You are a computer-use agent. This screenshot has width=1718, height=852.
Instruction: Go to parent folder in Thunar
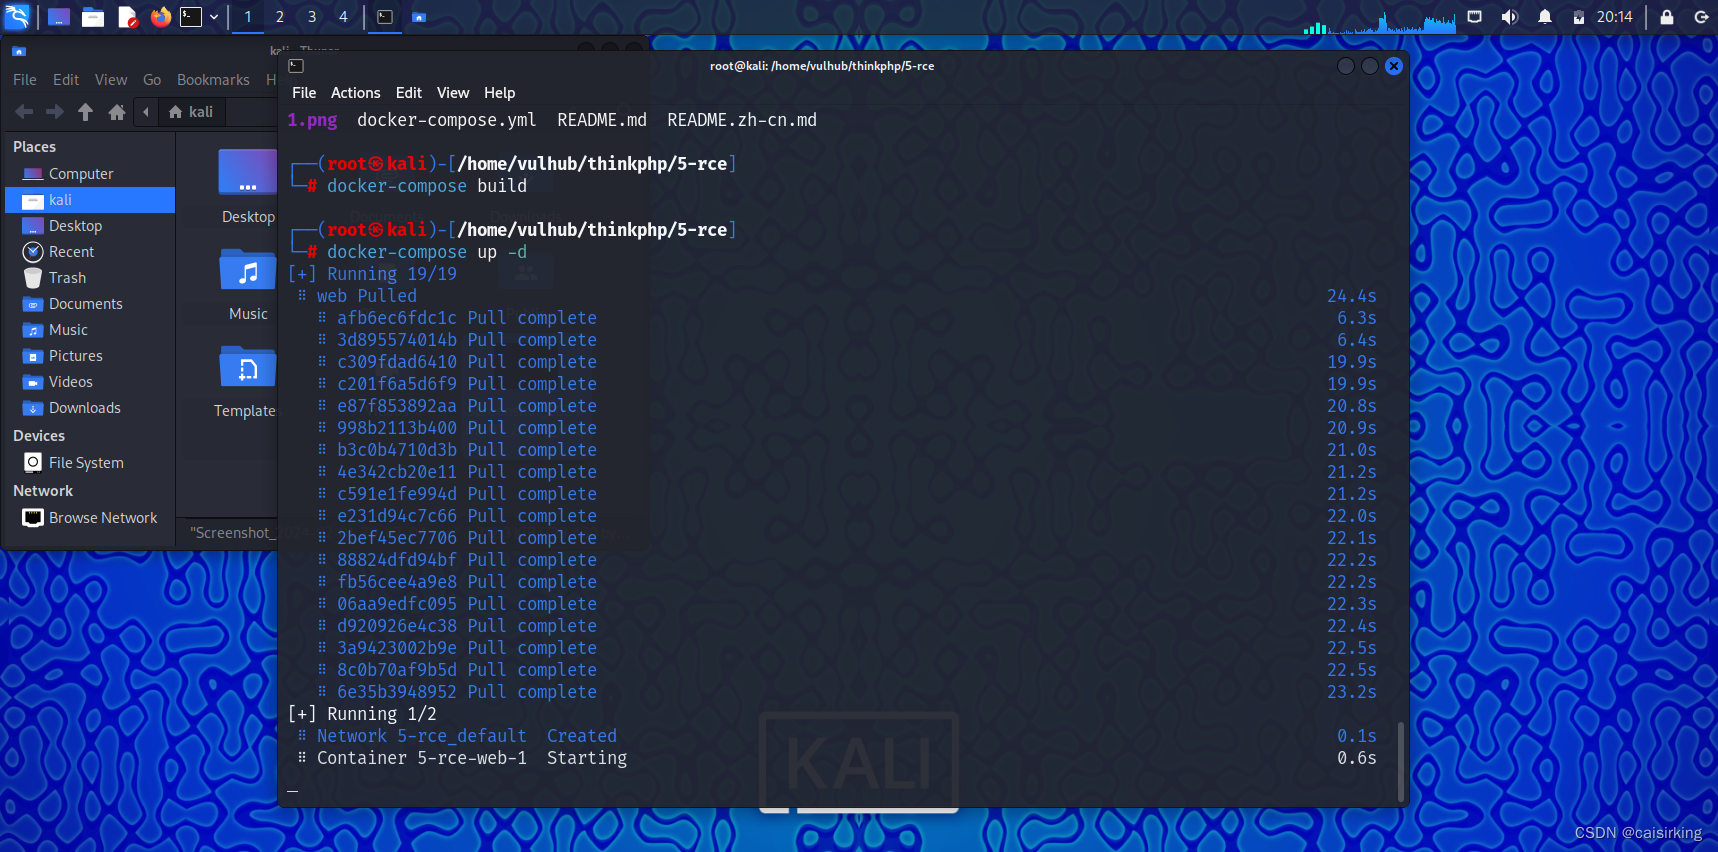click(86, 112)
